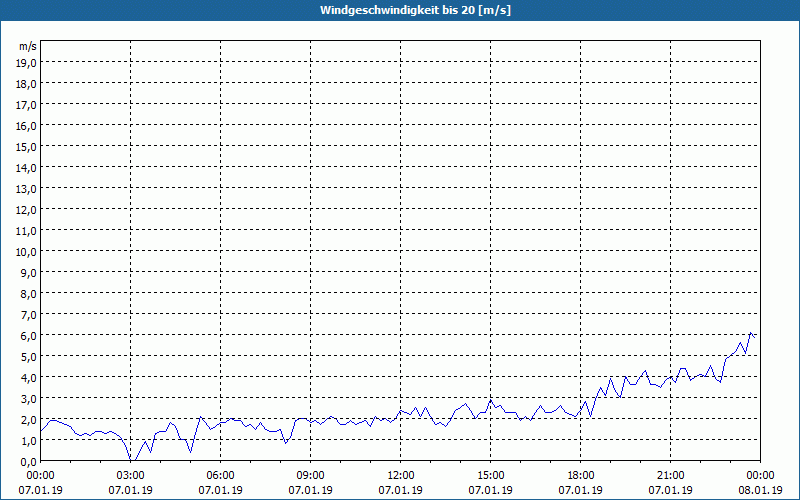This screenshot has height=500, width=800.
Task: Select the 15,0 y-axis label
Action: [x=27, y=146]
